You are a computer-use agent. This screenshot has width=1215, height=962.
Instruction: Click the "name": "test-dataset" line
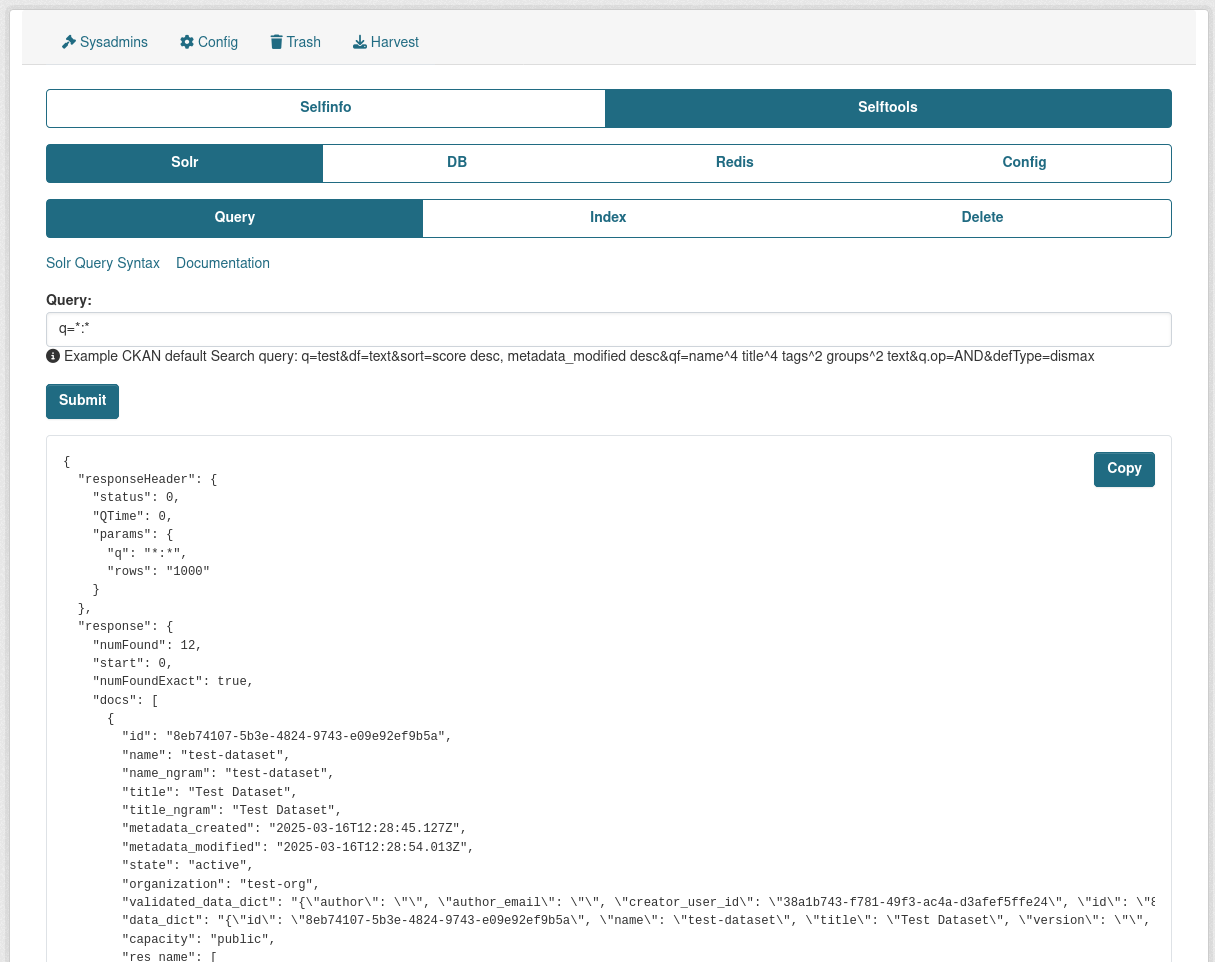[x=206, y=756]
